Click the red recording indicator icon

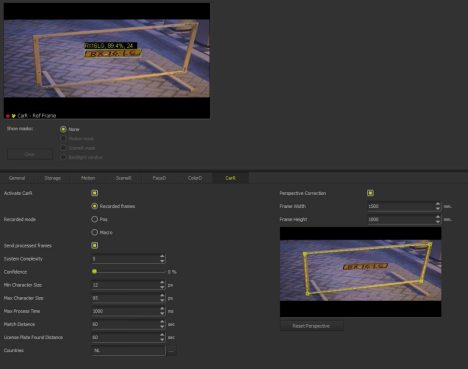7,116
